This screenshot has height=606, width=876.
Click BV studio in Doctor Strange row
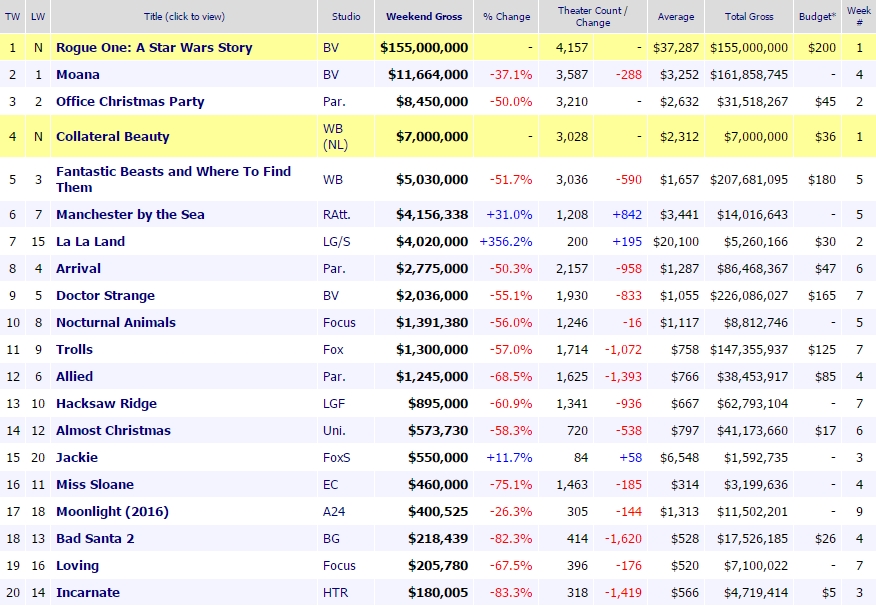tap(331, 296)
